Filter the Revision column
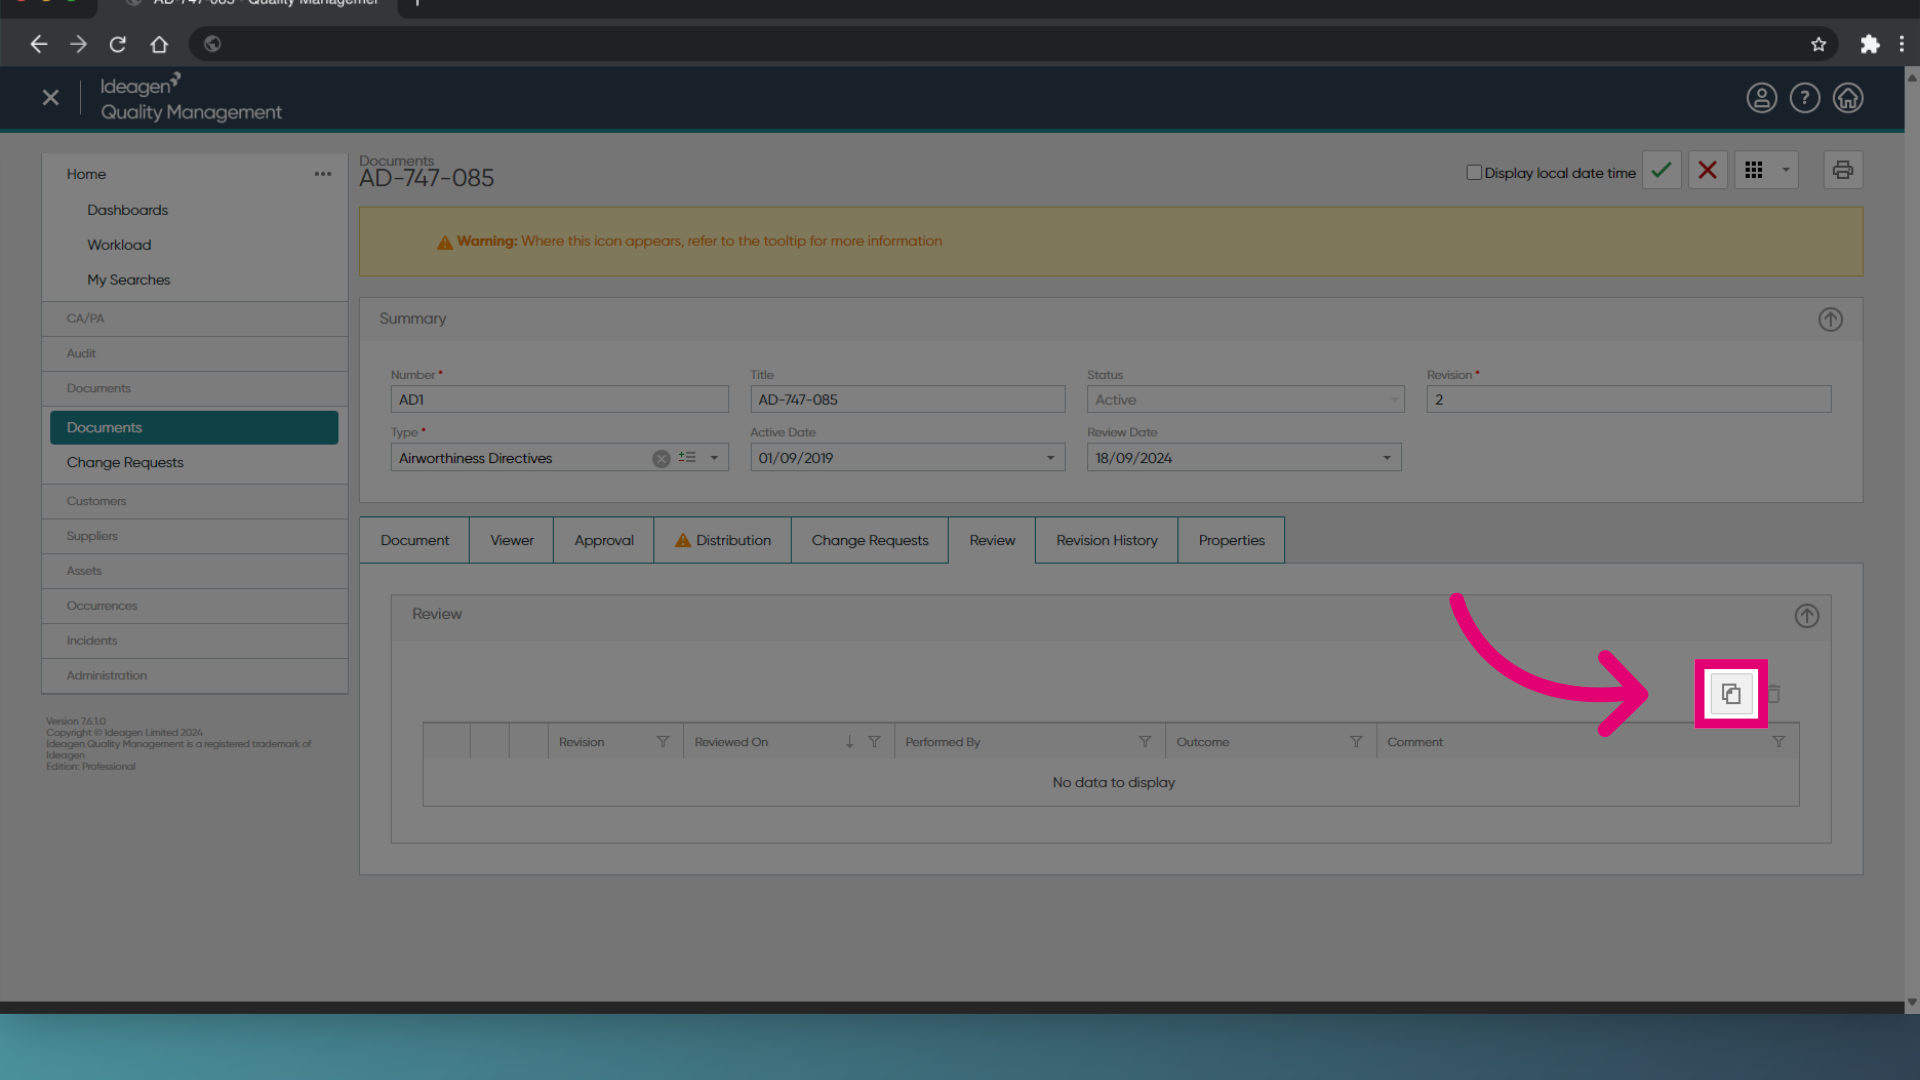 [662, 742]
